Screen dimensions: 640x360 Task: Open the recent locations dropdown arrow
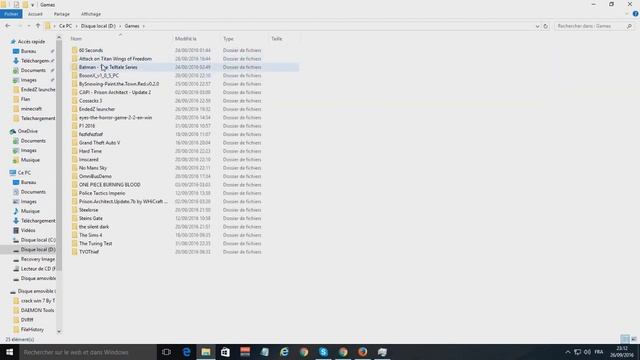pos(29,26)
